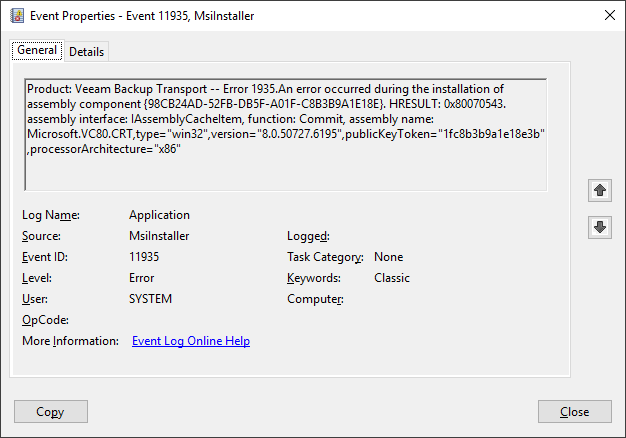Close window using title bar X
Screen dimensions: 626x438
(610, 16)
